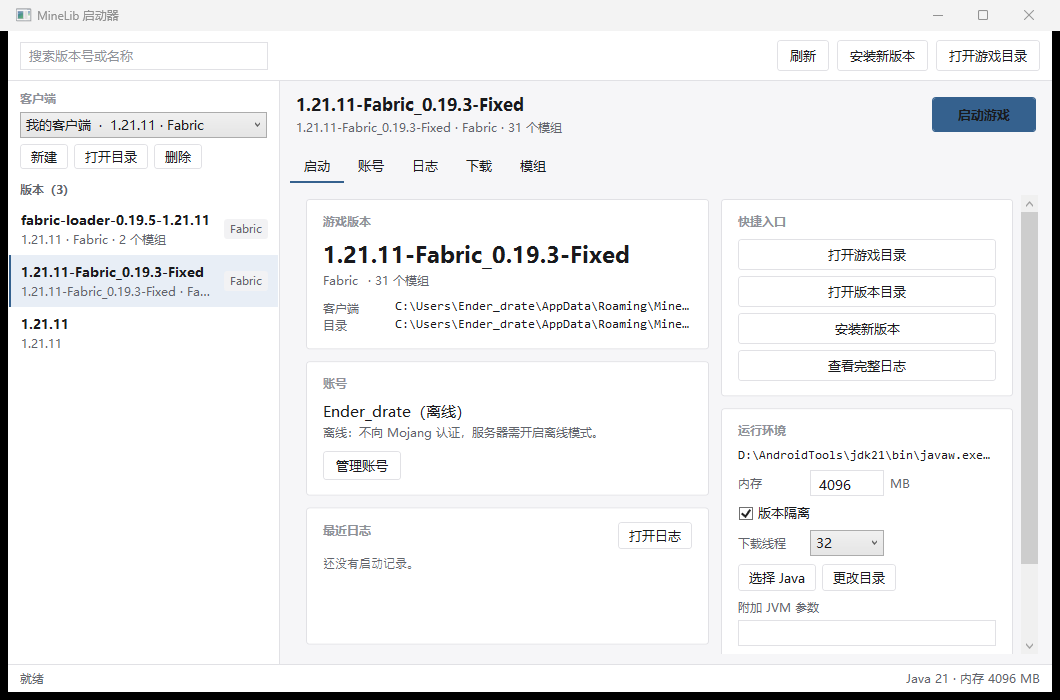Click the Java path D:\AndroidTools\jdk21 text
The height and width of the screenshot is (700, 1060).
[864, 455]
